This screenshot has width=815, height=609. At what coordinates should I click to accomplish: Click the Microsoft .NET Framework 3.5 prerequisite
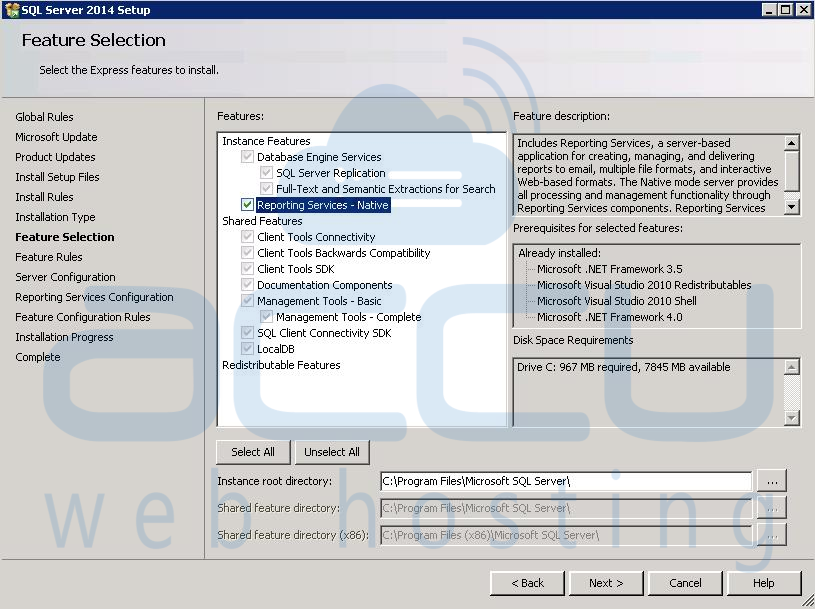610,269
